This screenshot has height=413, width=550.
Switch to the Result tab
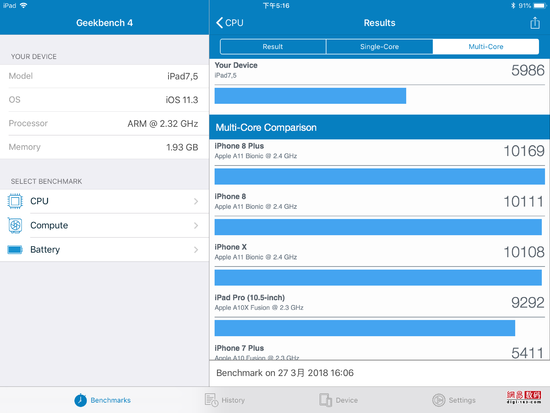(273, 47)
